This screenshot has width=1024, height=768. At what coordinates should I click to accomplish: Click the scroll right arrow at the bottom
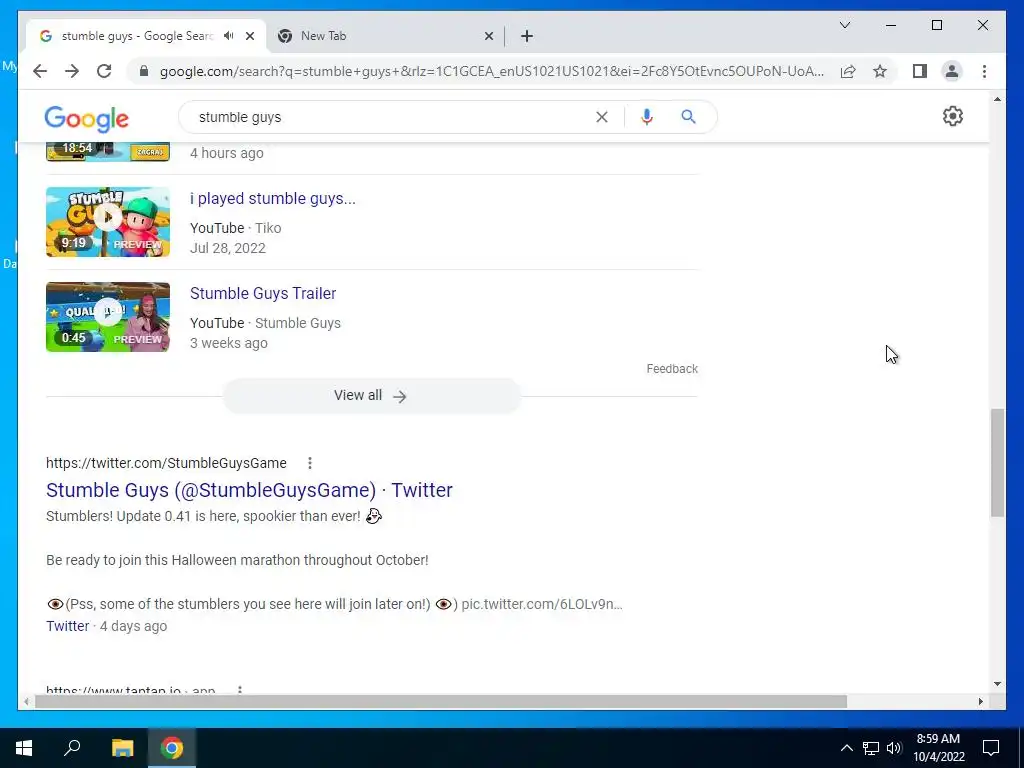pos(980,701)
